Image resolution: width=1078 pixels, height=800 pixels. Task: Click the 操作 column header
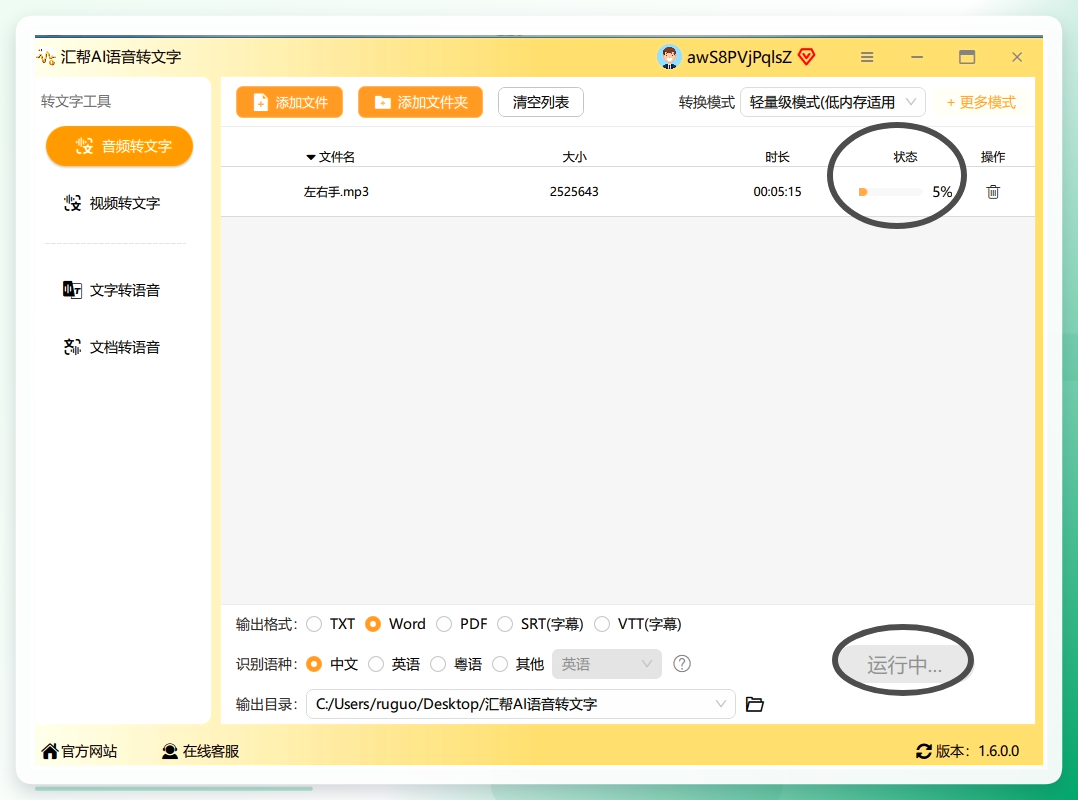pos(993,157)
